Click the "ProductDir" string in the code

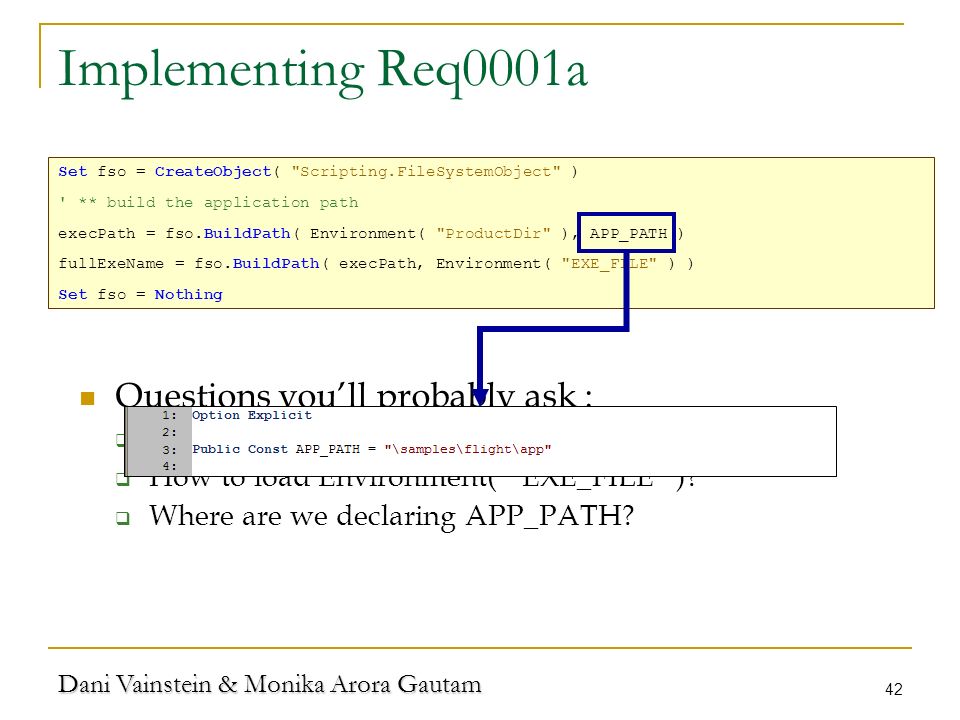(x=493, y=233)
